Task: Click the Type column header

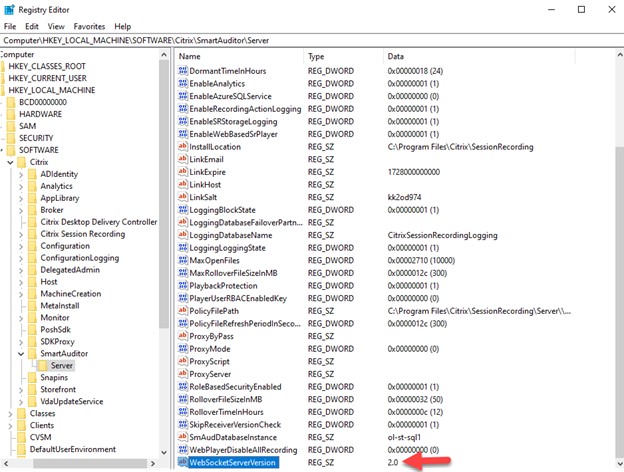Action: click(343, 56)
